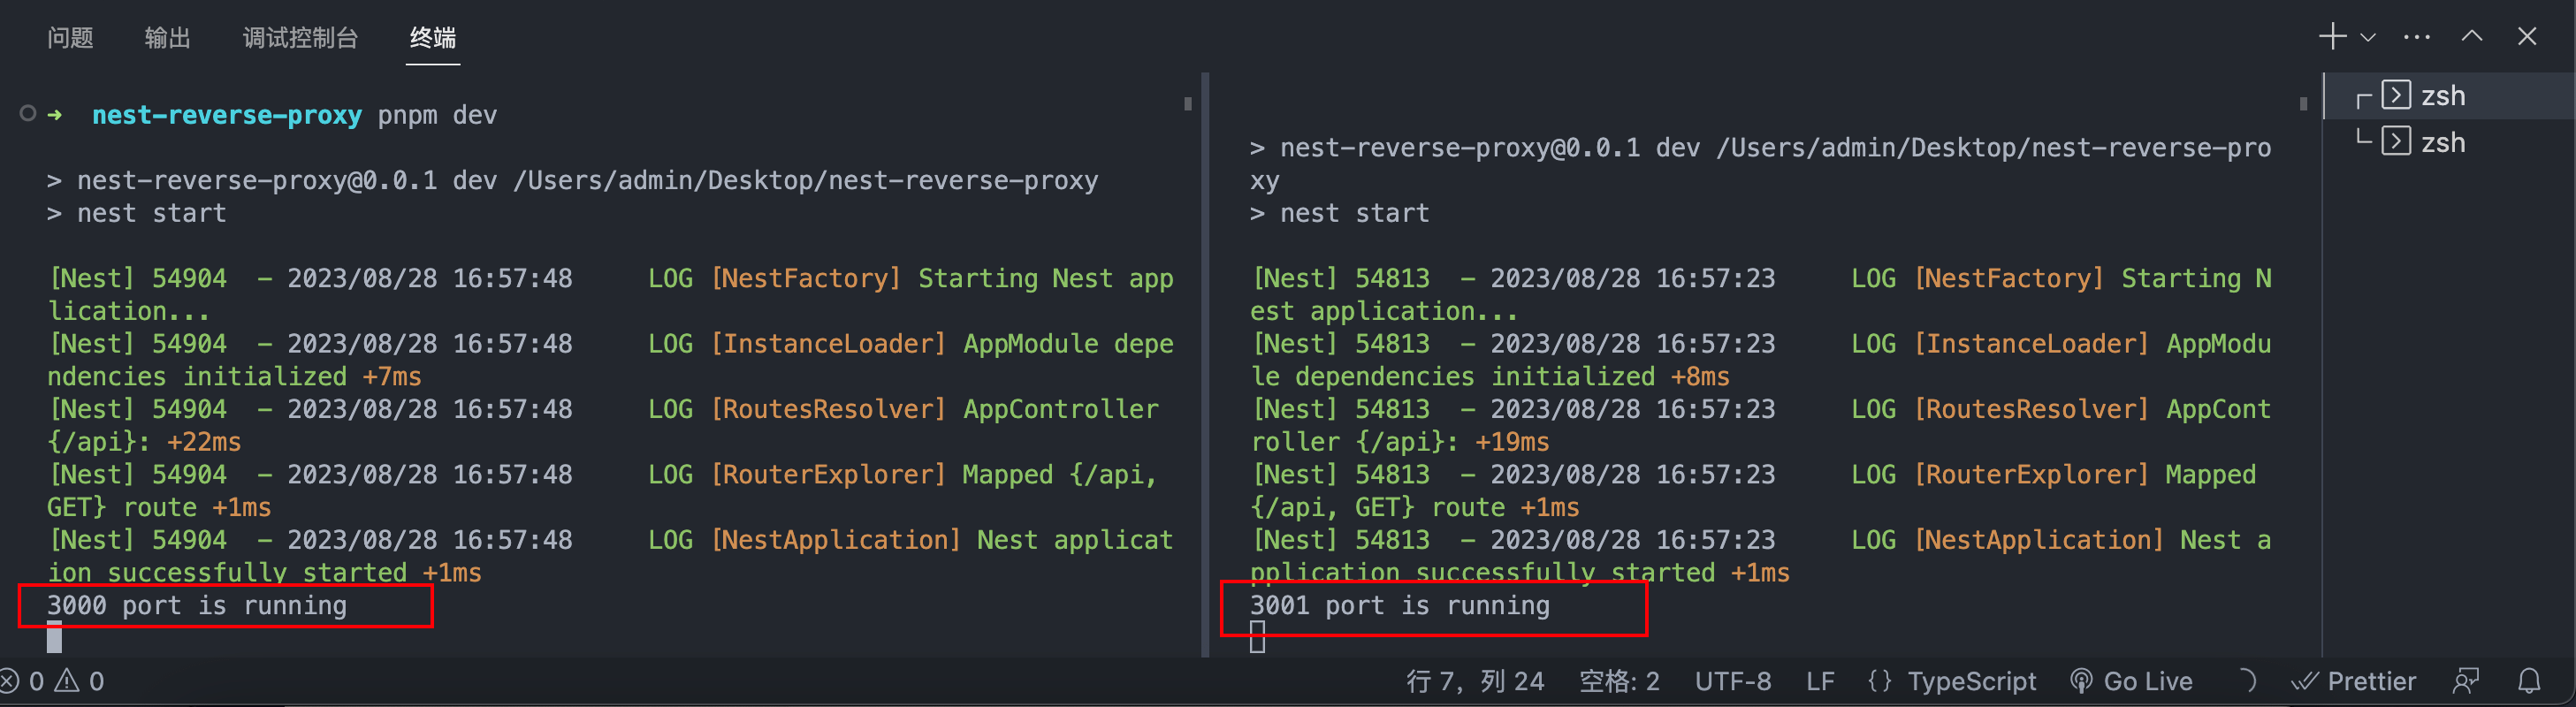This screenshot has height=707, width=2576.
Task: Change end-of-line sequence LF
Action: (x=1820, y=682)
